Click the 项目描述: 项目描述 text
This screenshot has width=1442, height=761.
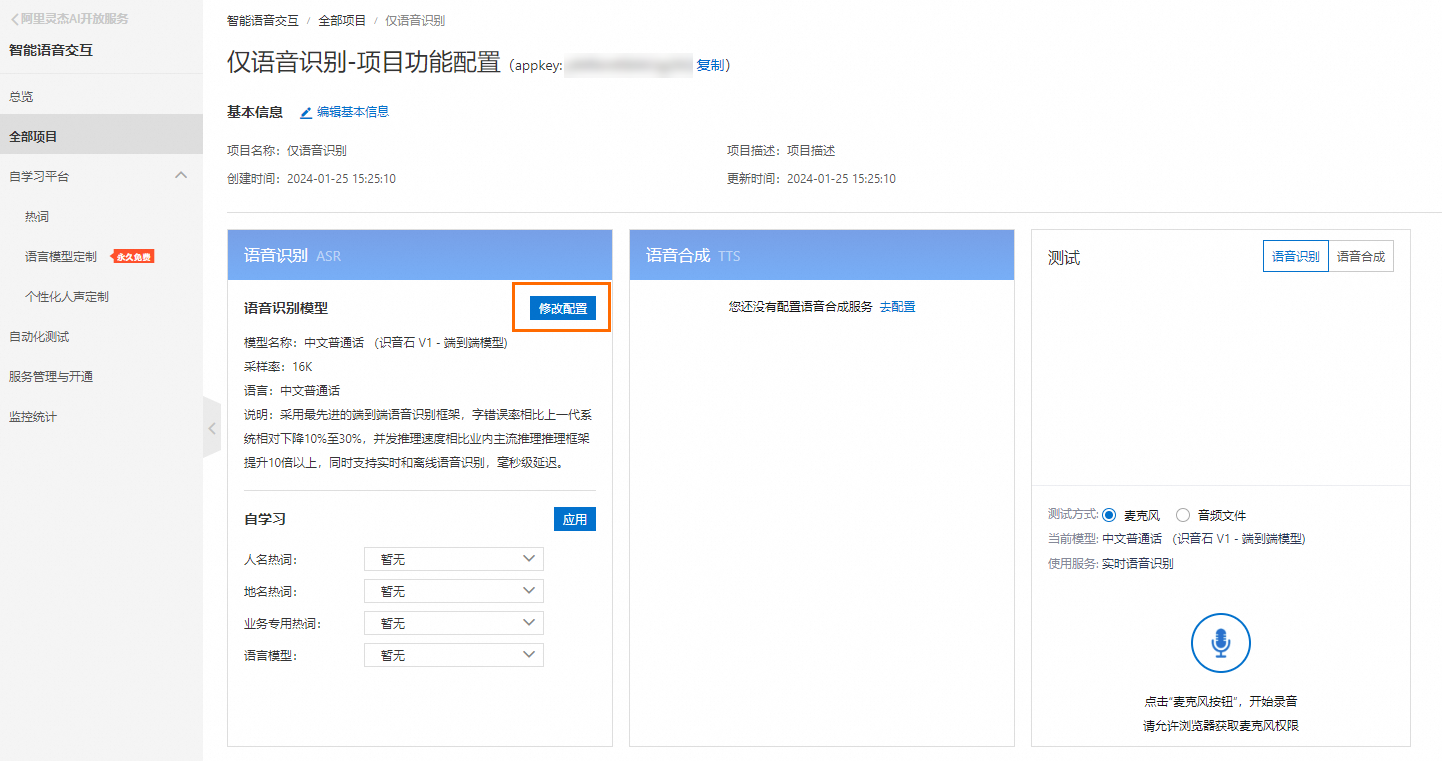point(781,150)
